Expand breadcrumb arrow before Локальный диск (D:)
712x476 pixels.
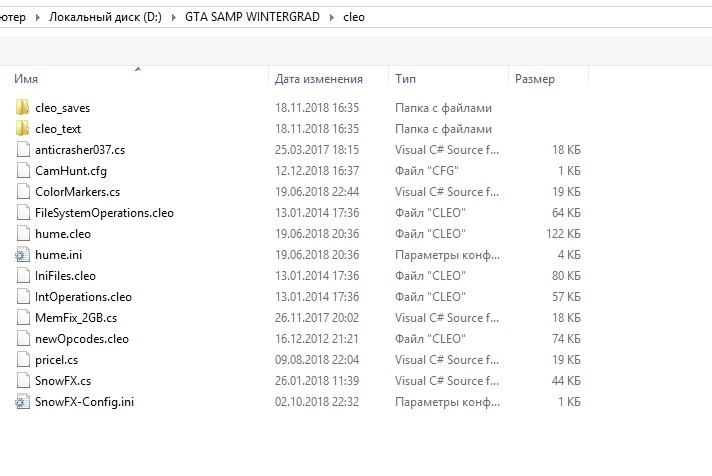pyautogui.click(x=38, y=18)
